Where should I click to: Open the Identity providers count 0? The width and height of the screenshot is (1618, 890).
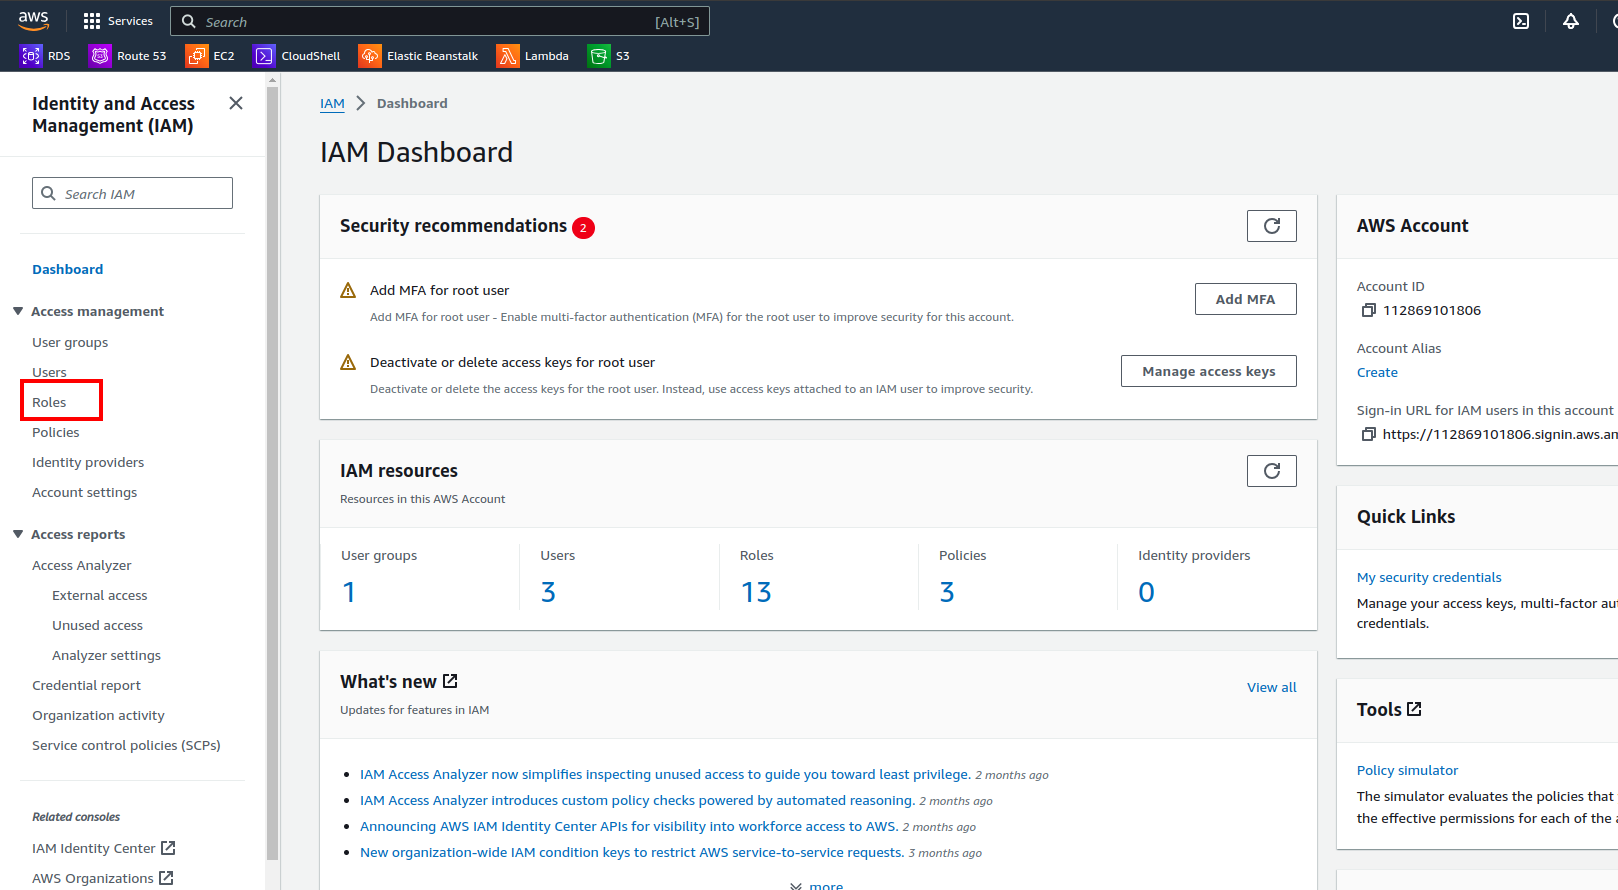click(1146, 592)
